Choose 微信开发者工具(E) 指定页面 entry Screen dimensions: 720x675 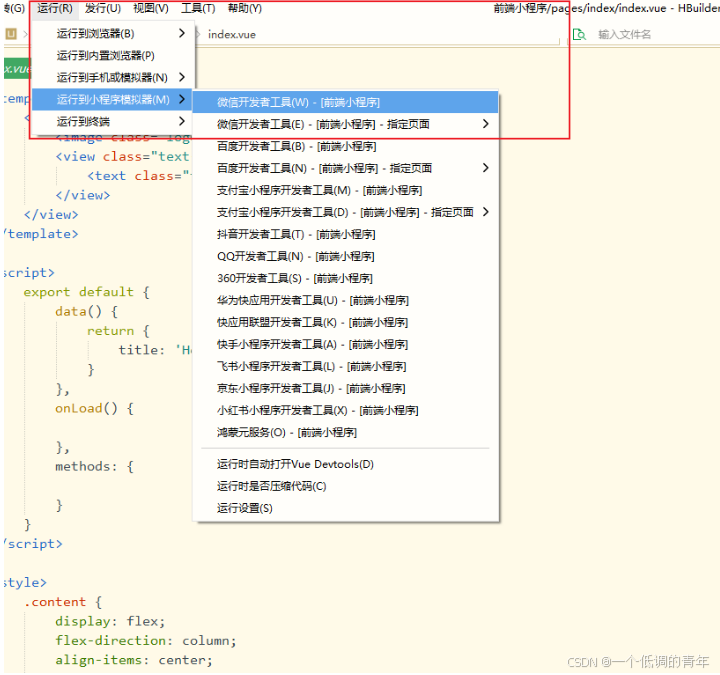(x=345, y=124)
